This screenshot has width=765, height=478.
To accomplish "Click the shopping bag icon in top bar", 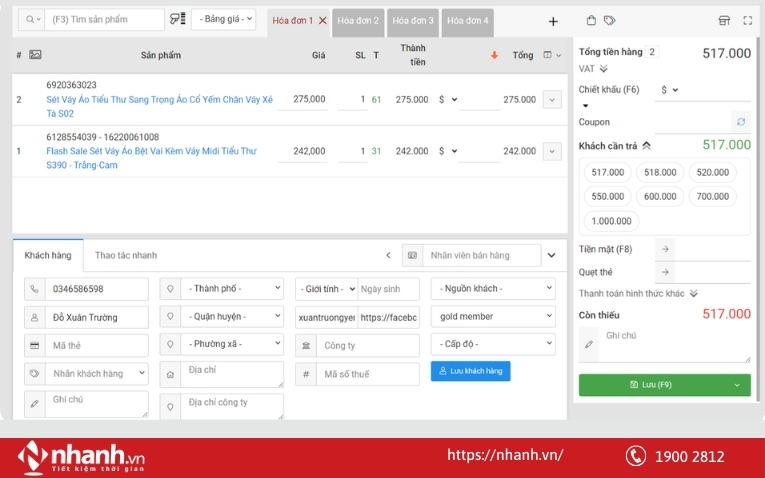I will pos(591,20).
